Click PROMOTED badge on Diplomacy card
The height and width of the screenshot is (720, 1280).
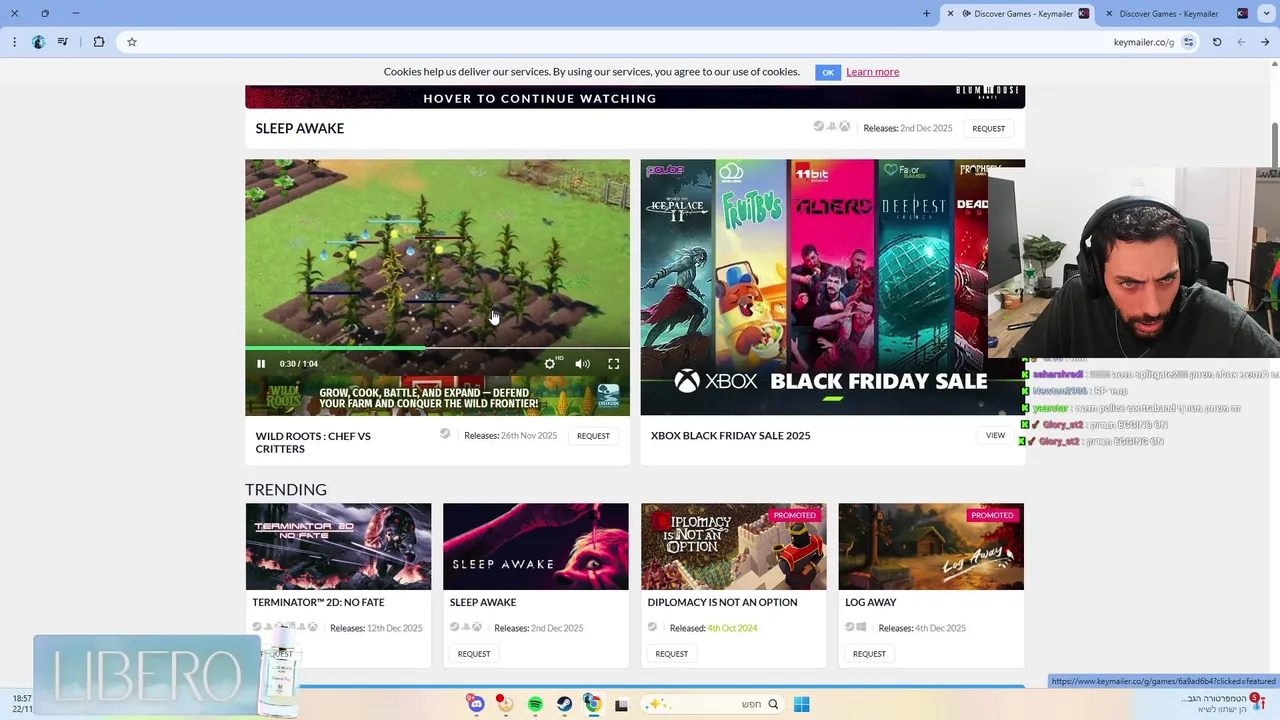click(x=794, y=515)
